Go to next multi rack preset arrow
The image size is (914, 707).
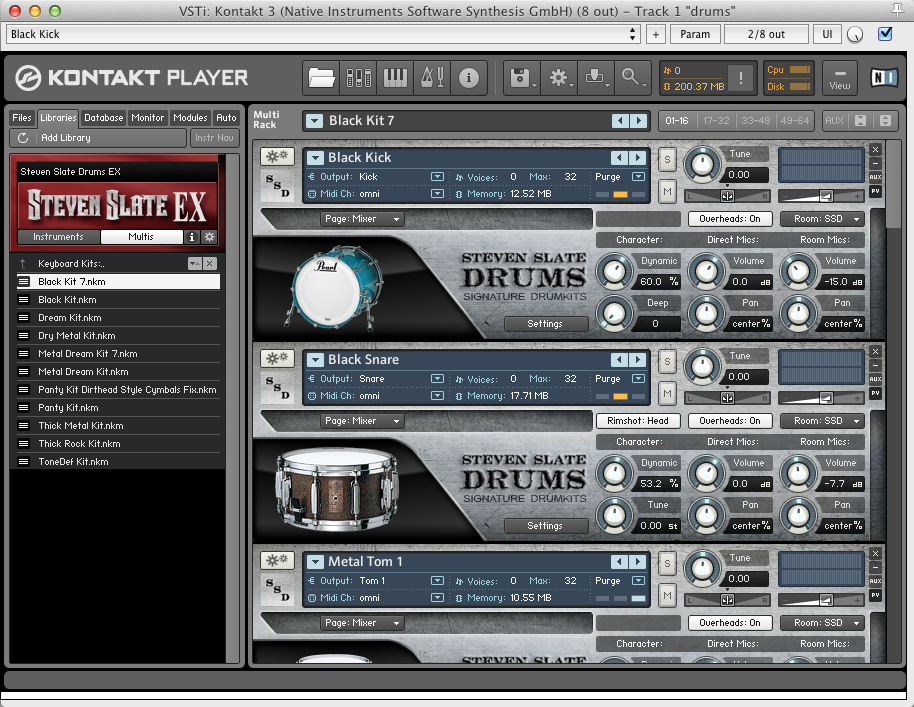pos(639,121)
